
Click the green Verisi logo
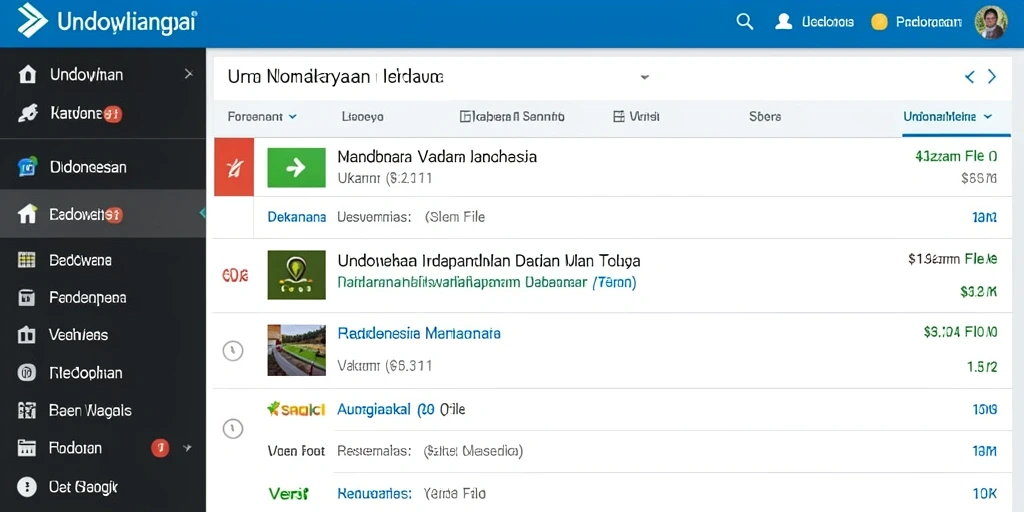click(289, 494)
